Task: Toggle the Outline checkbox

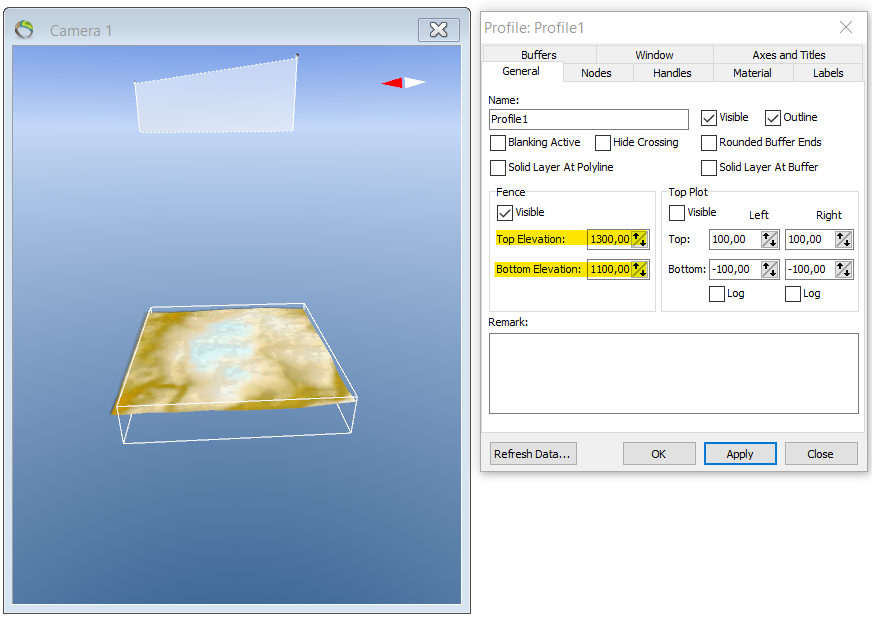Action: [772, 118]
